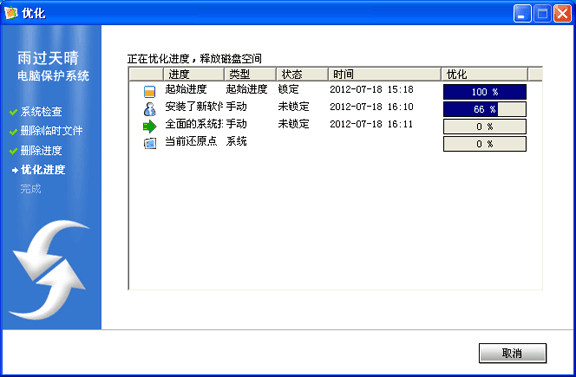
Task: Click the time 2012-07-18 16:11
Action: tap(371, 124)
